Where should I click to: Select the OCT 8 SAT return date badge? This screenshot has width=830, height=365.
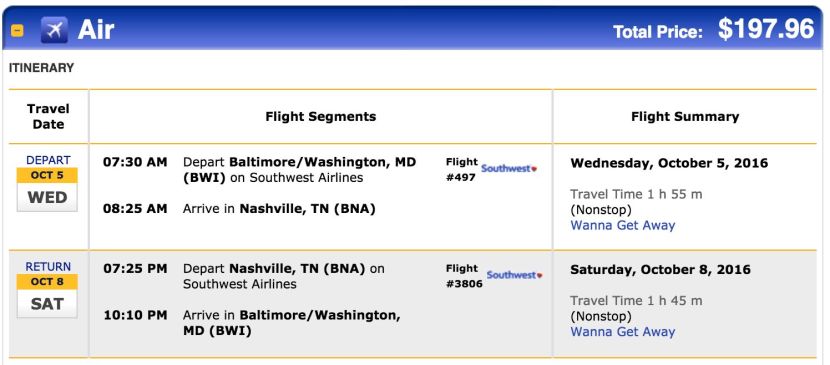click(x=47, y=296)
